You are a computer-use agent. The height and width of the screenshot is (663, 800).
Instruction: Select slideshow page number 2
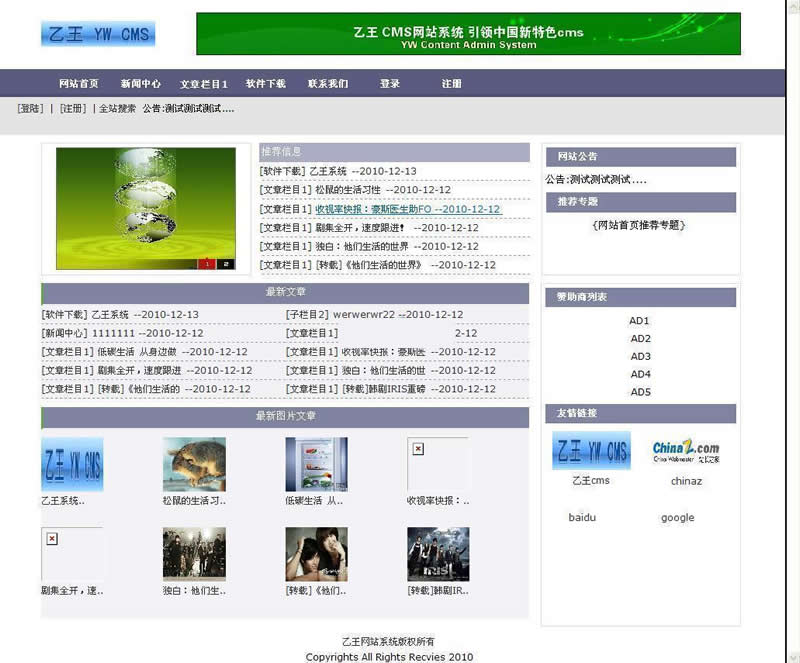(x=225, y=262)
